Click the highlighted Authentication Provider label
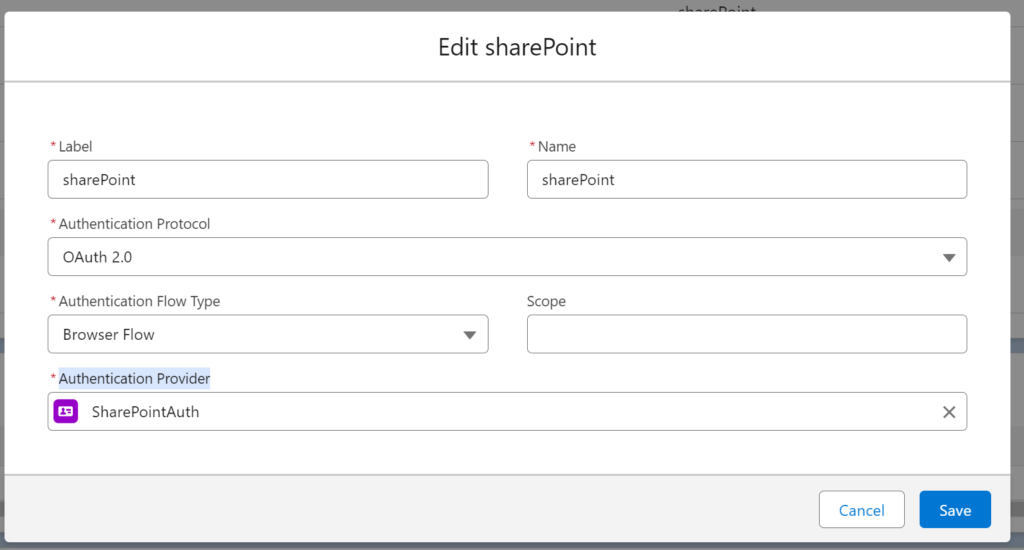The image size is (1024, 550). (x=135, y=378)
